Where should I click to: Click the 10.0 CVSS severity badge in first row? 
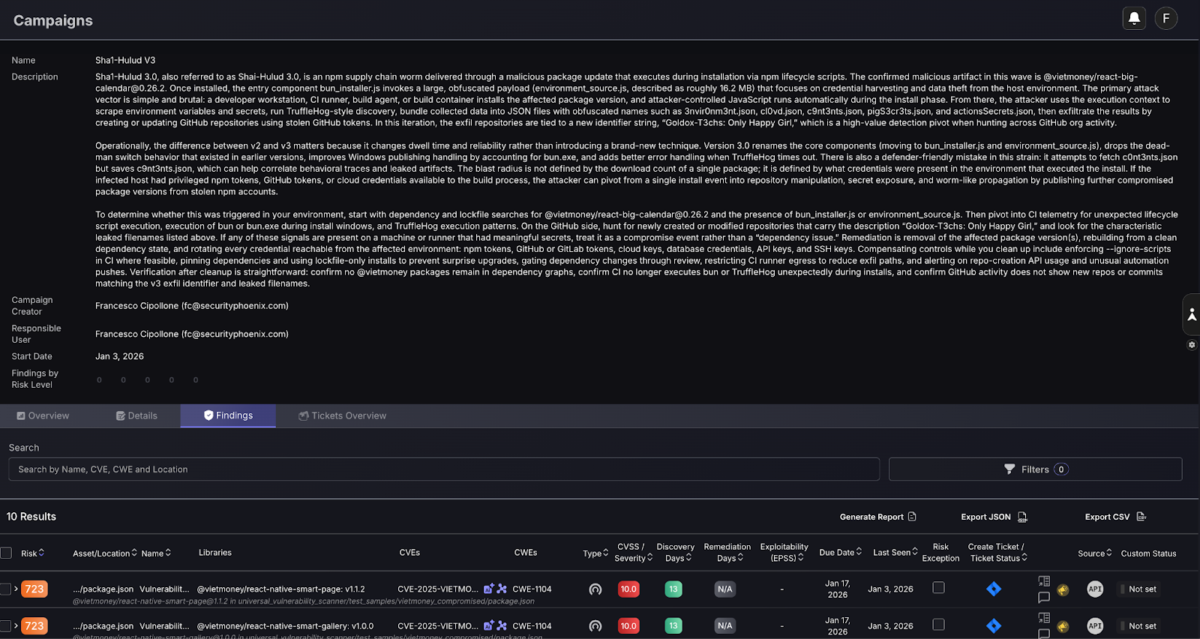[x=629, y=589]
